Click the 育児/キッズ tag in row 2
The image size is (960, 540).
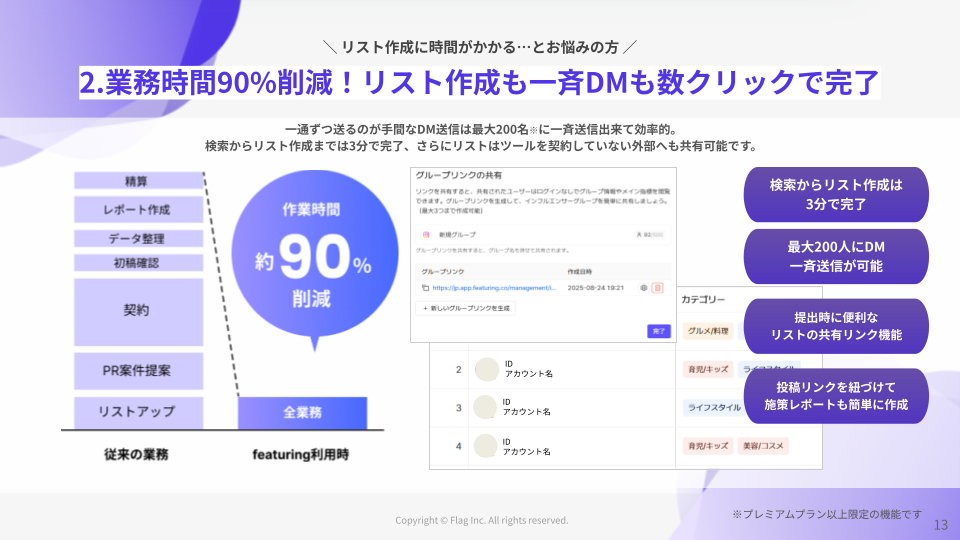coord(707,369)
